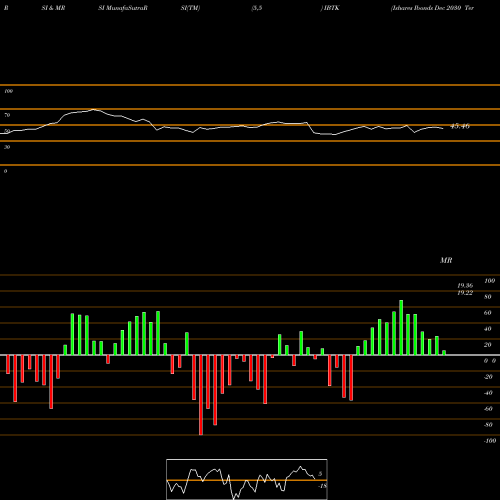Click the 60 label on MR axis
This screenshot has width=500, height=500.
pyautogui.click(x=488, y=313)
